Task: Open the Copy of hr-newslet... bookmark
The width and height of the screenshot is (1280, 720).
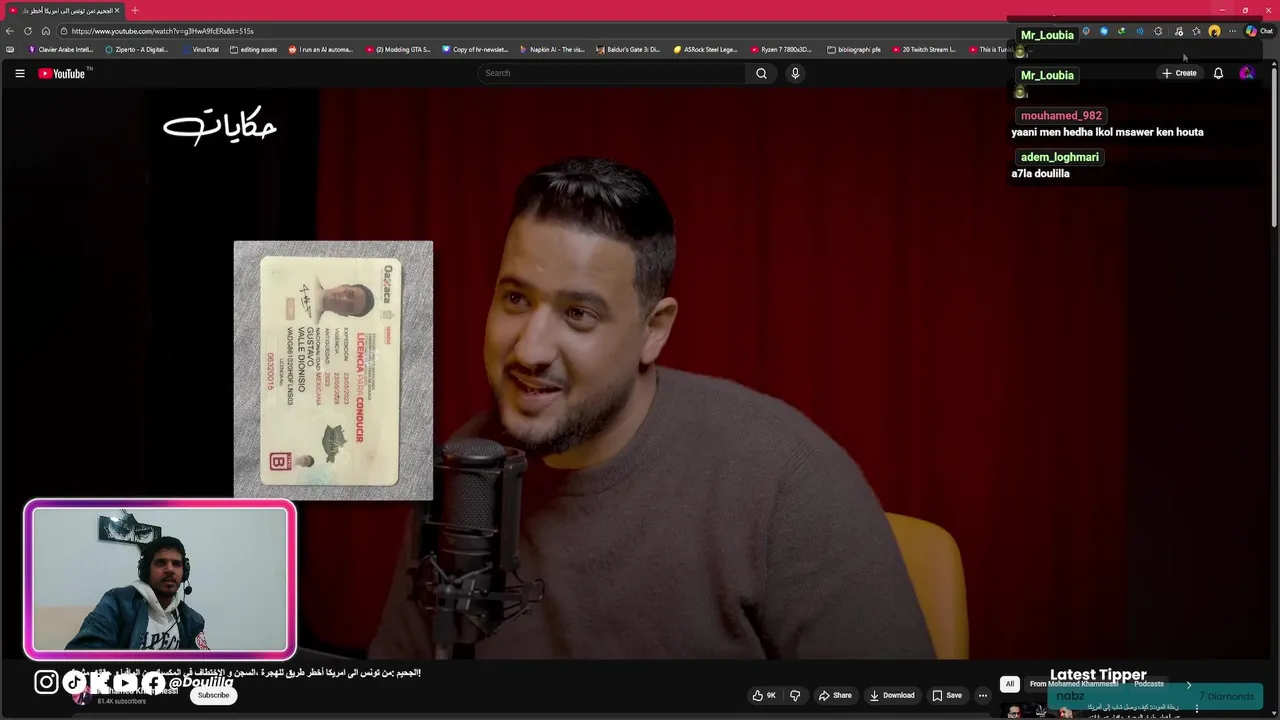Action: tap(475, 49)
